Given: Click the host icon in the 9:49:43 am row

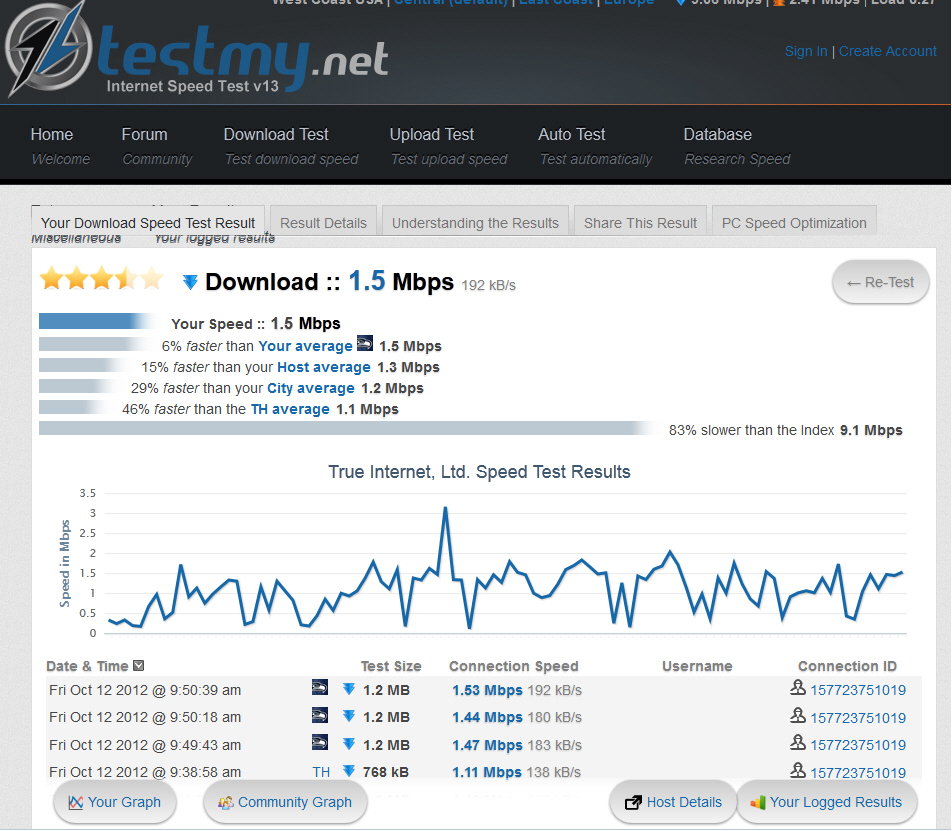Looking at the screenshot, I should click(320, 742).
